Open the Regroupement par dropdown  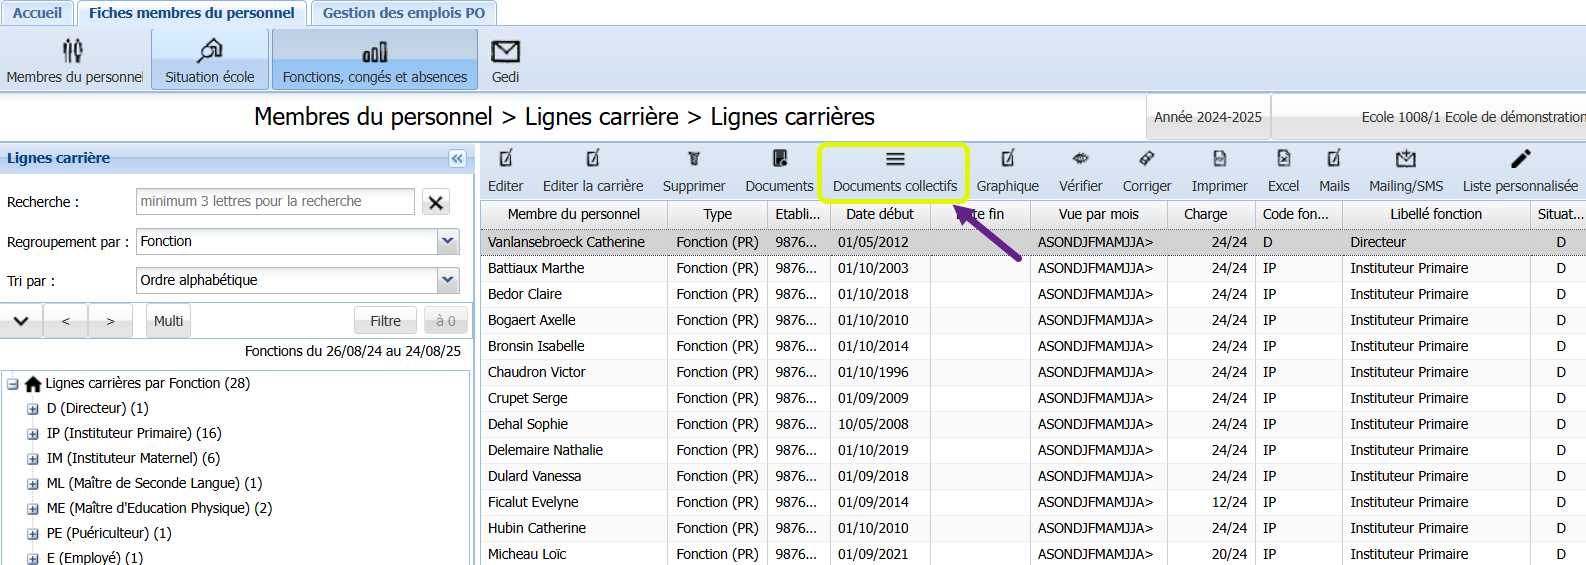pyautogui.click(x=448, y=241)
